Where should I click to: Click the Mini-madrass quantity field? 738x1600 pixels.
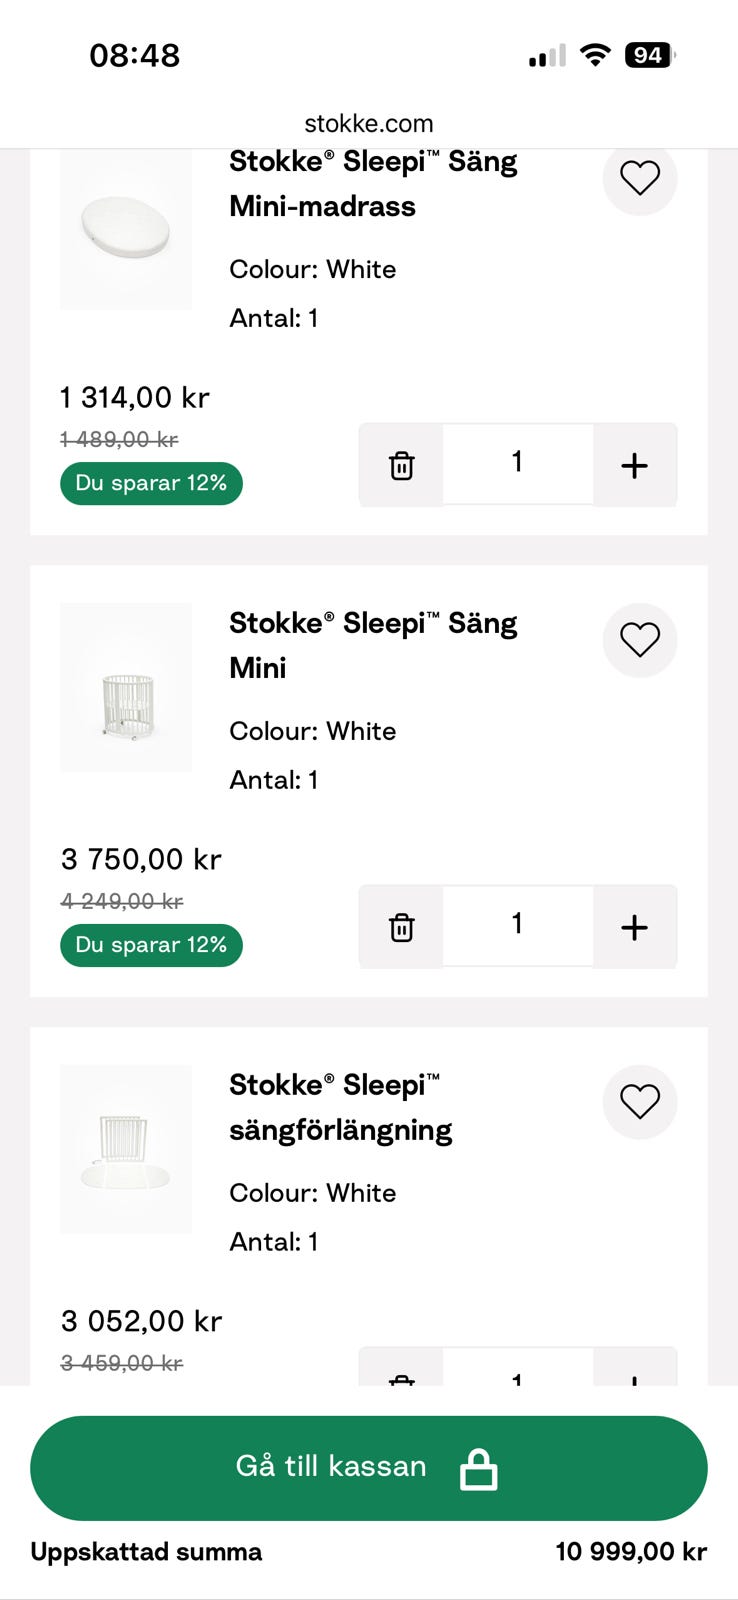tap(517, 464)
